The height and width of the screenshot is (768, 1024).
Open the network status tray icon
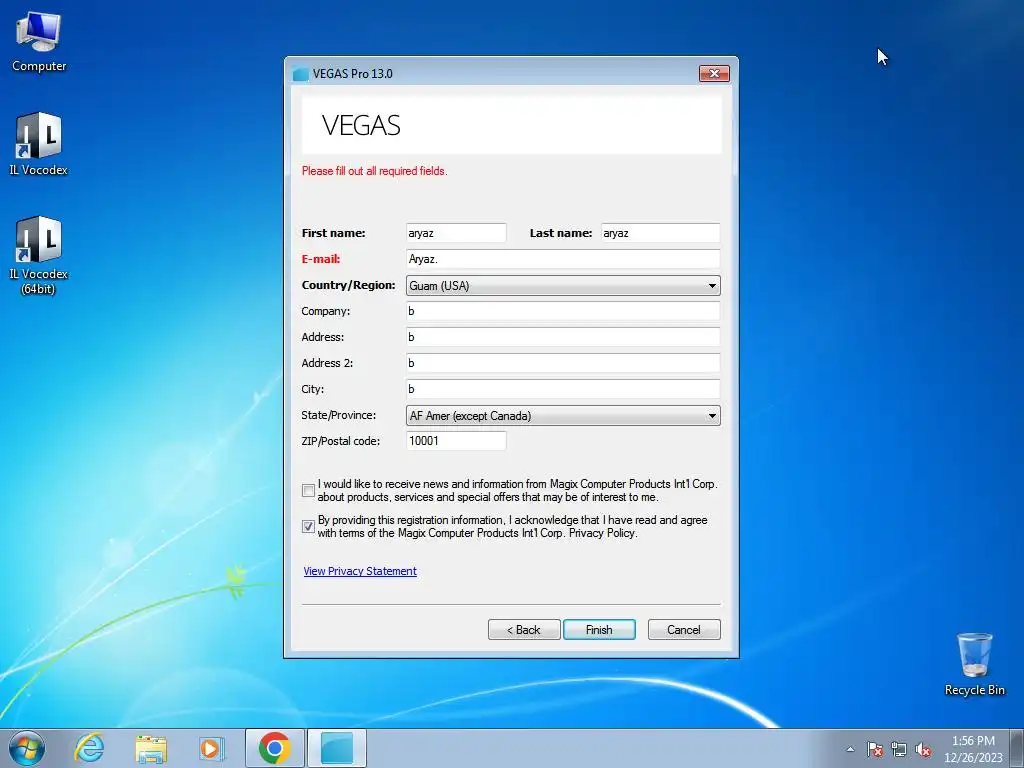(x=899, y=750)
